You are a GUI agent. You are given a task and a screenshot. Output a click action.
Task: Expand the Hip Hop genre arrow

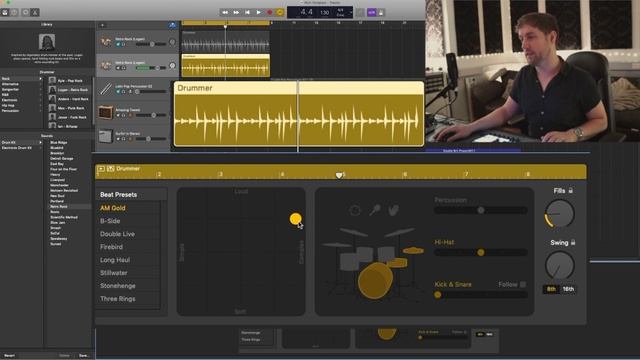[x=40, y=105]
